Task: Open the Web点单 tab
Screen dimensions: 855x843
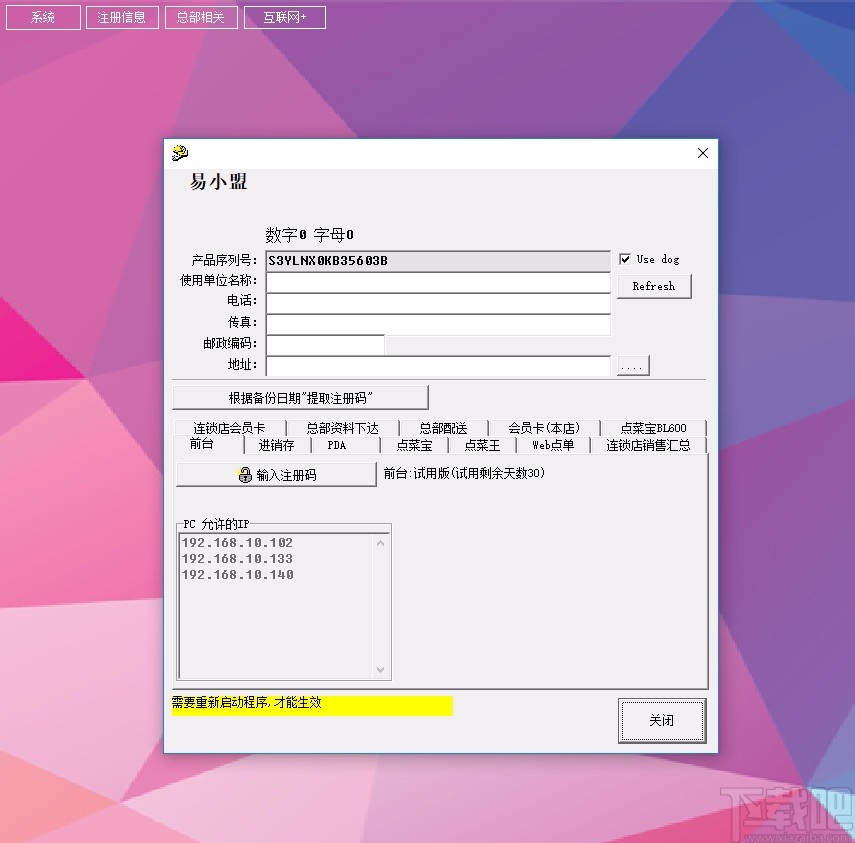Action: click(x=553, y=445)
